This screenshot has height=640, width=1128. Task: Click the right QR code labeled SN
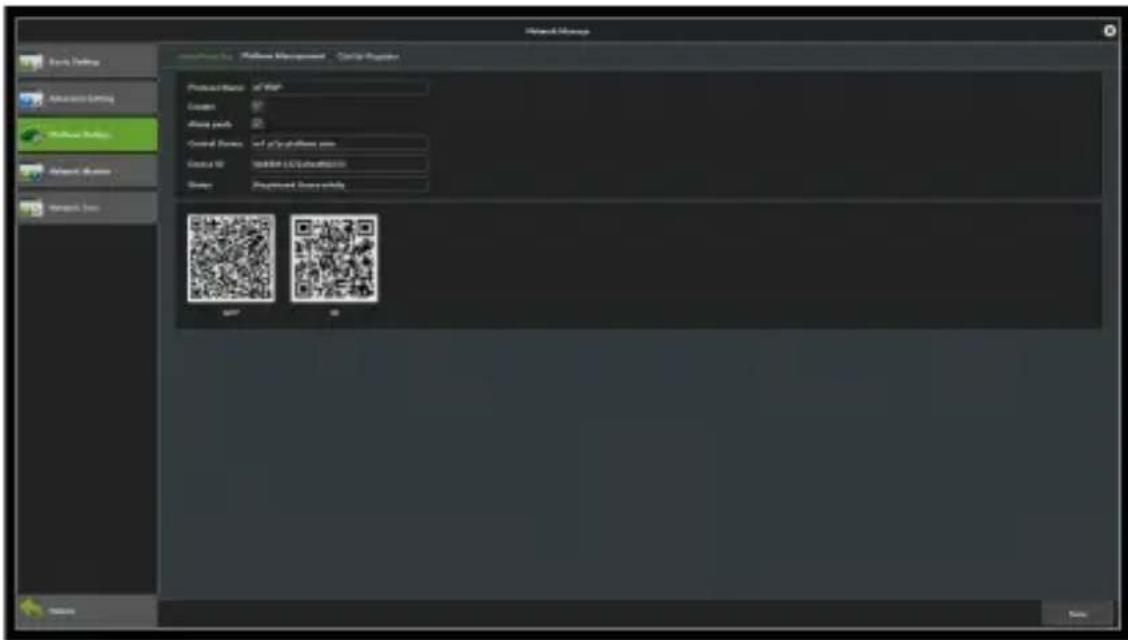(335, 257)
